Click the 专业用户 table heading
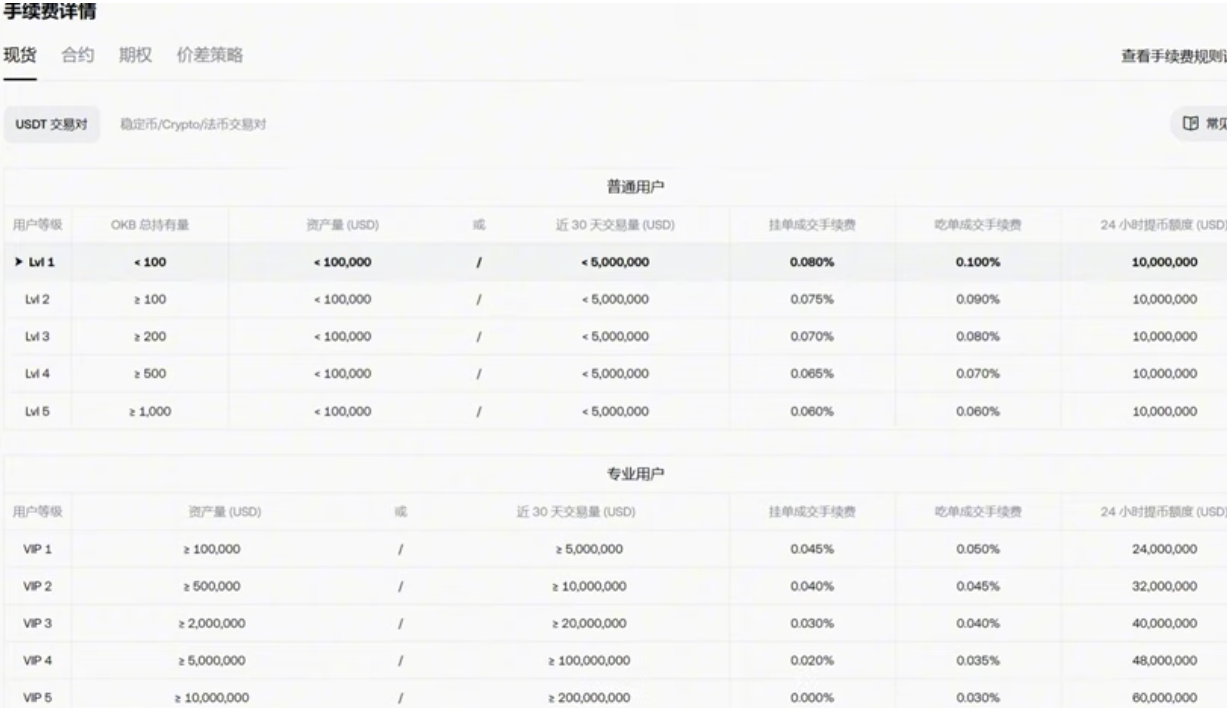Viewport: 1227px width, 708px height. pyautogui.click(x=637, y=473)
